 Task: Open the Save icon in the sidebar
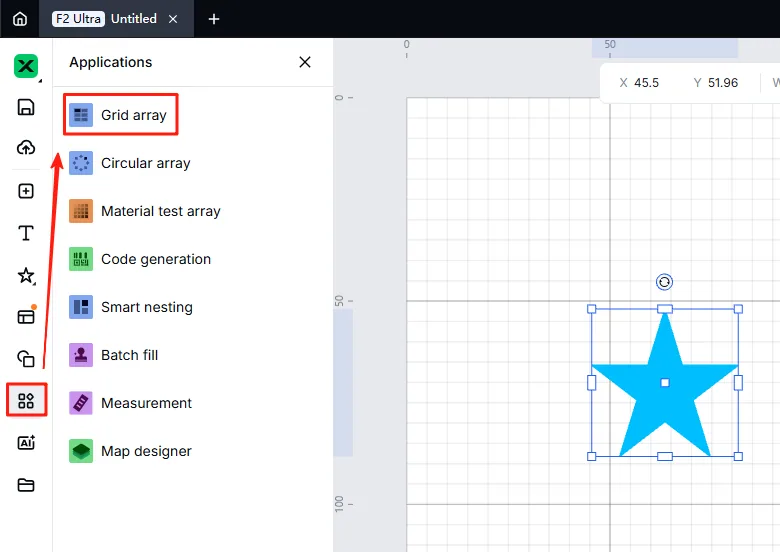pyautogui.click(x=26, y=107)
